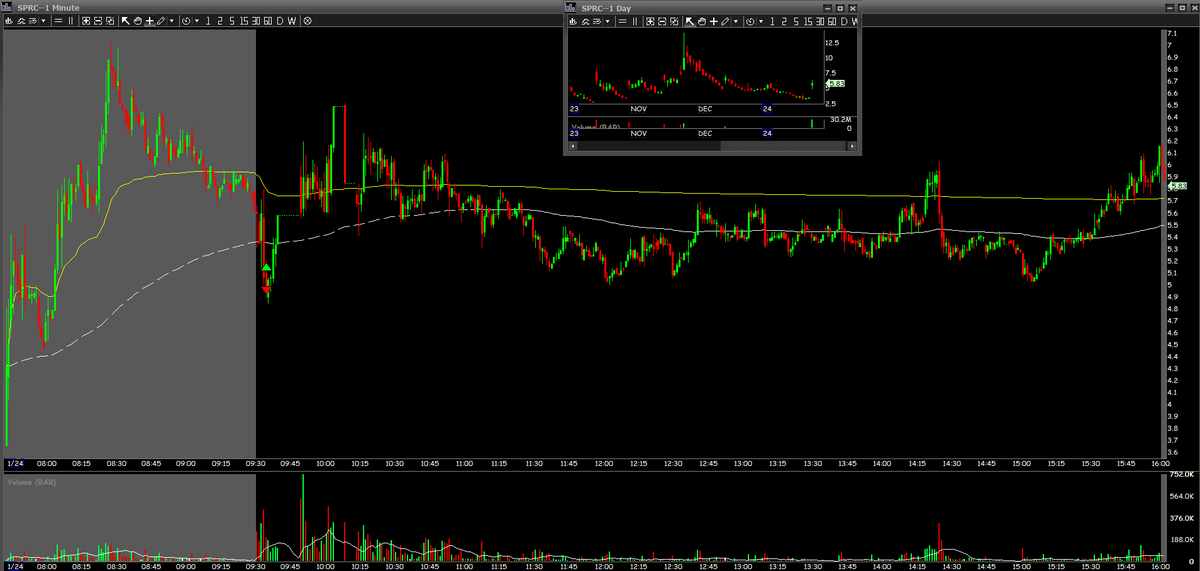Expand chart options dropdown in 1 Day toolbar
The image size is (1200, 571).
tap(608, 21)
